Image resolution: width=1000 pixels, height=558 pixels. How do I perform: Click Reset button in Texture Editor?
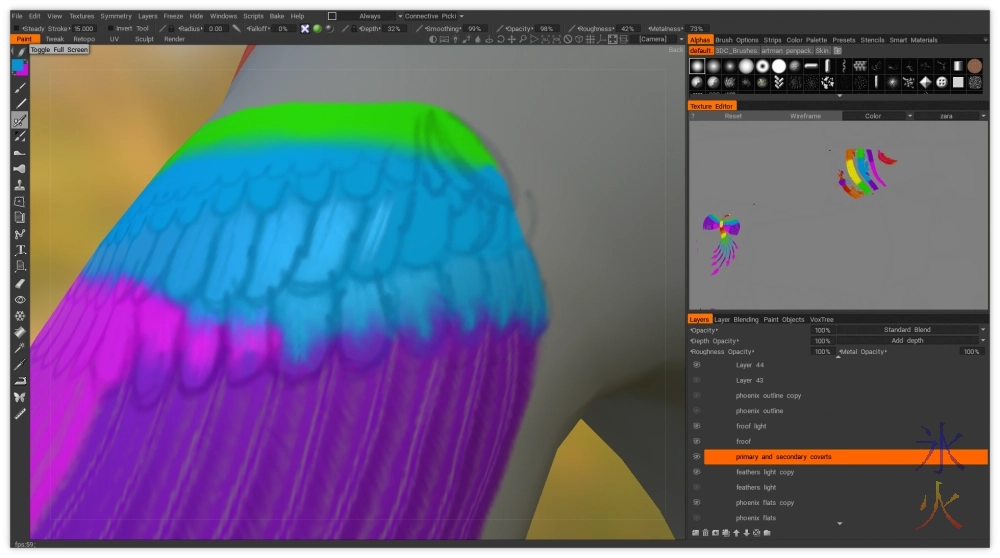733,116
